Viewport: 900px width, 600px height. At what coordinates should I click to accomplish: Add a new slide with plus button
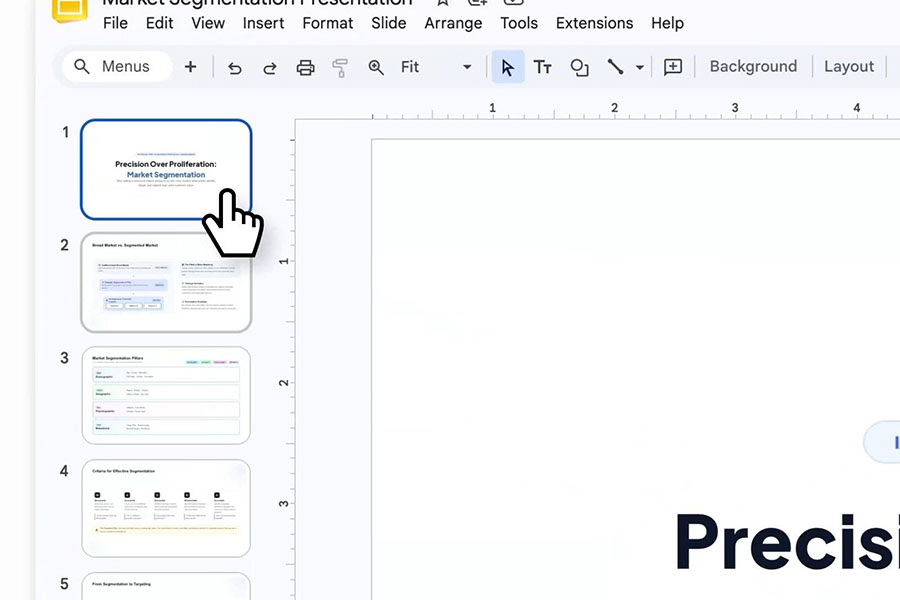coord(191,67)
